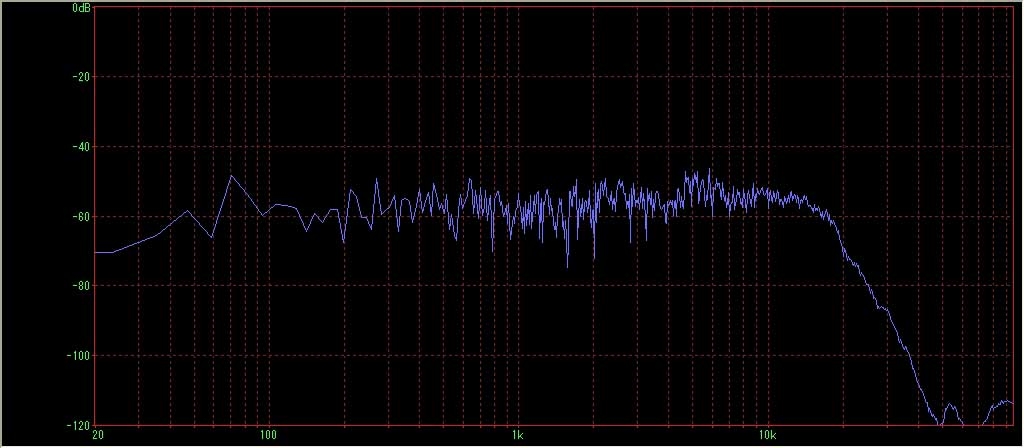The height and width of the screenshot is (448, 1024).
Task: Click the 0dB label on the level axis
Action: pyautogui.click(x=81, y=8)
